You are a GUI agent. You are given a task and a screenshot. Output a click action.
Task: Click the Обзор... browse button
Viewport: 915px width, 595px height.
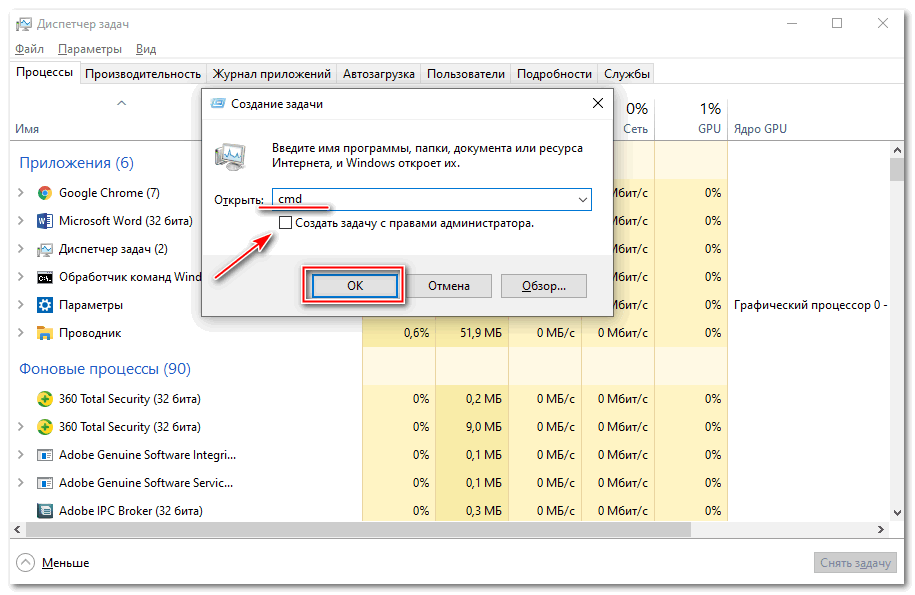click(x=543, y=286)
